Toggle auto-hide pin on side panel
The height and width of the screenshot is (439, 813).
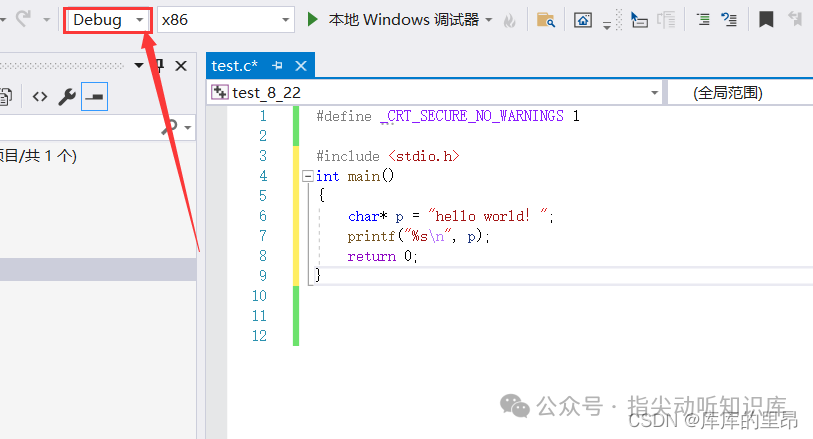[160, 66]
